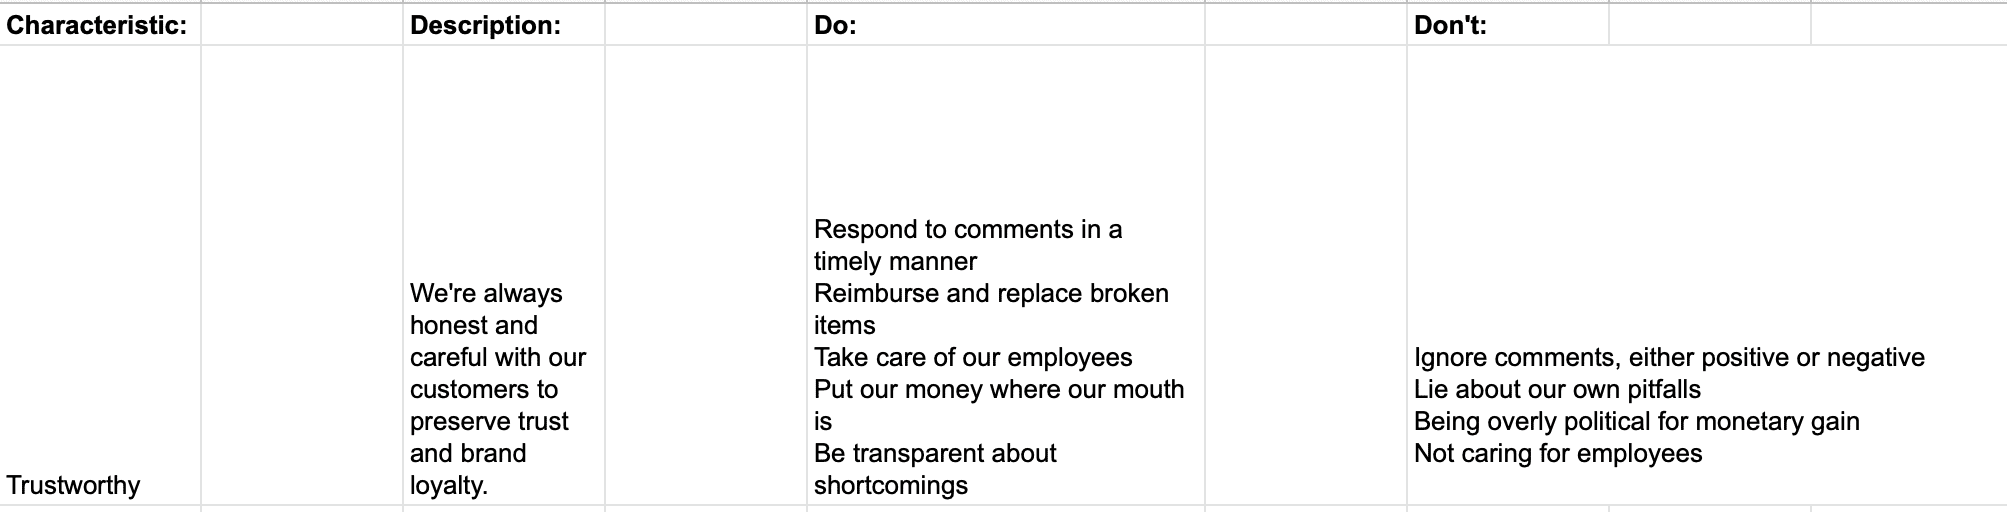Click "Be transparent about shortcomings" text
2007x512 pixels.
(x=935, y=469)
